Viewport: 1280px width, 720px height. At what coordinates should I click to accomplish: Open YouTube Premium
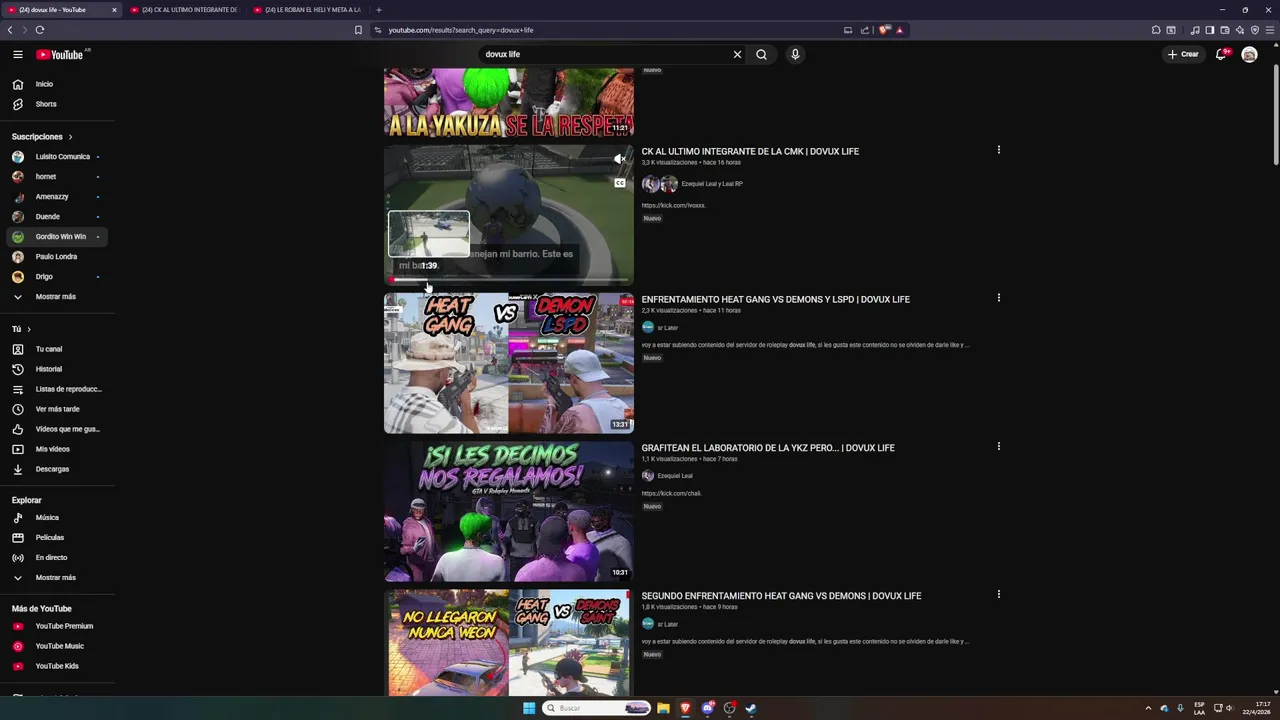[60, 626]
